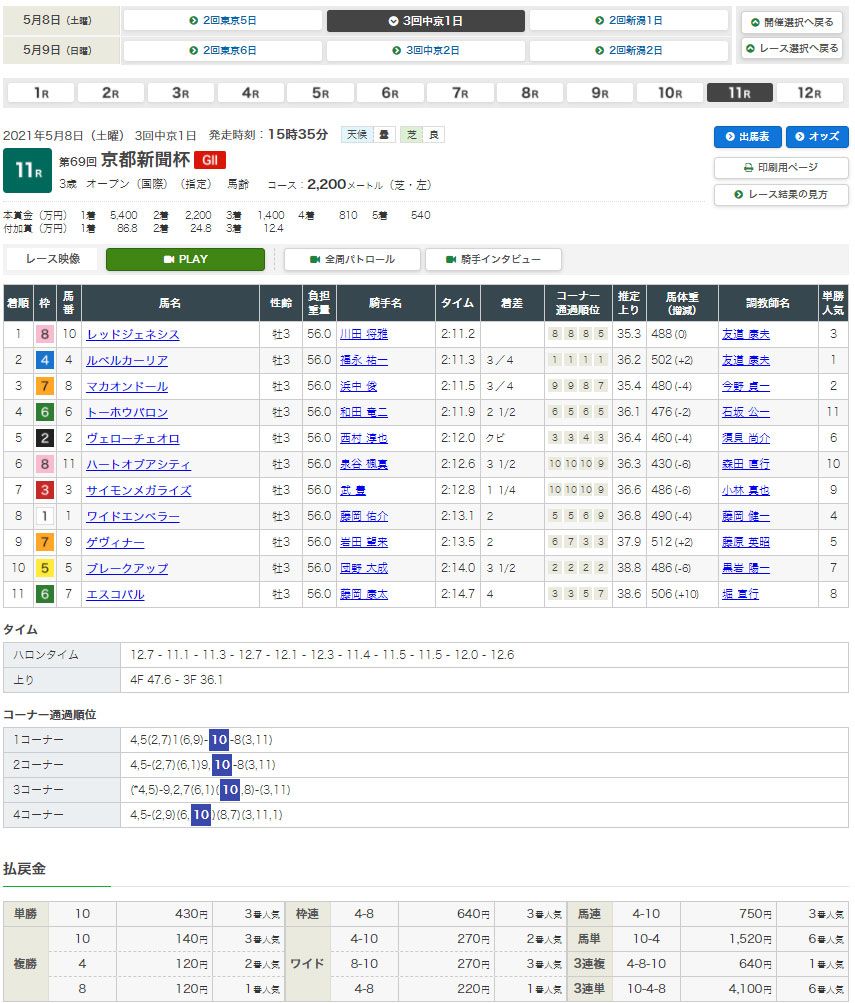Open trainer profile 今野 貞一
Screen dimensions: 855x1003
(745, 387)
